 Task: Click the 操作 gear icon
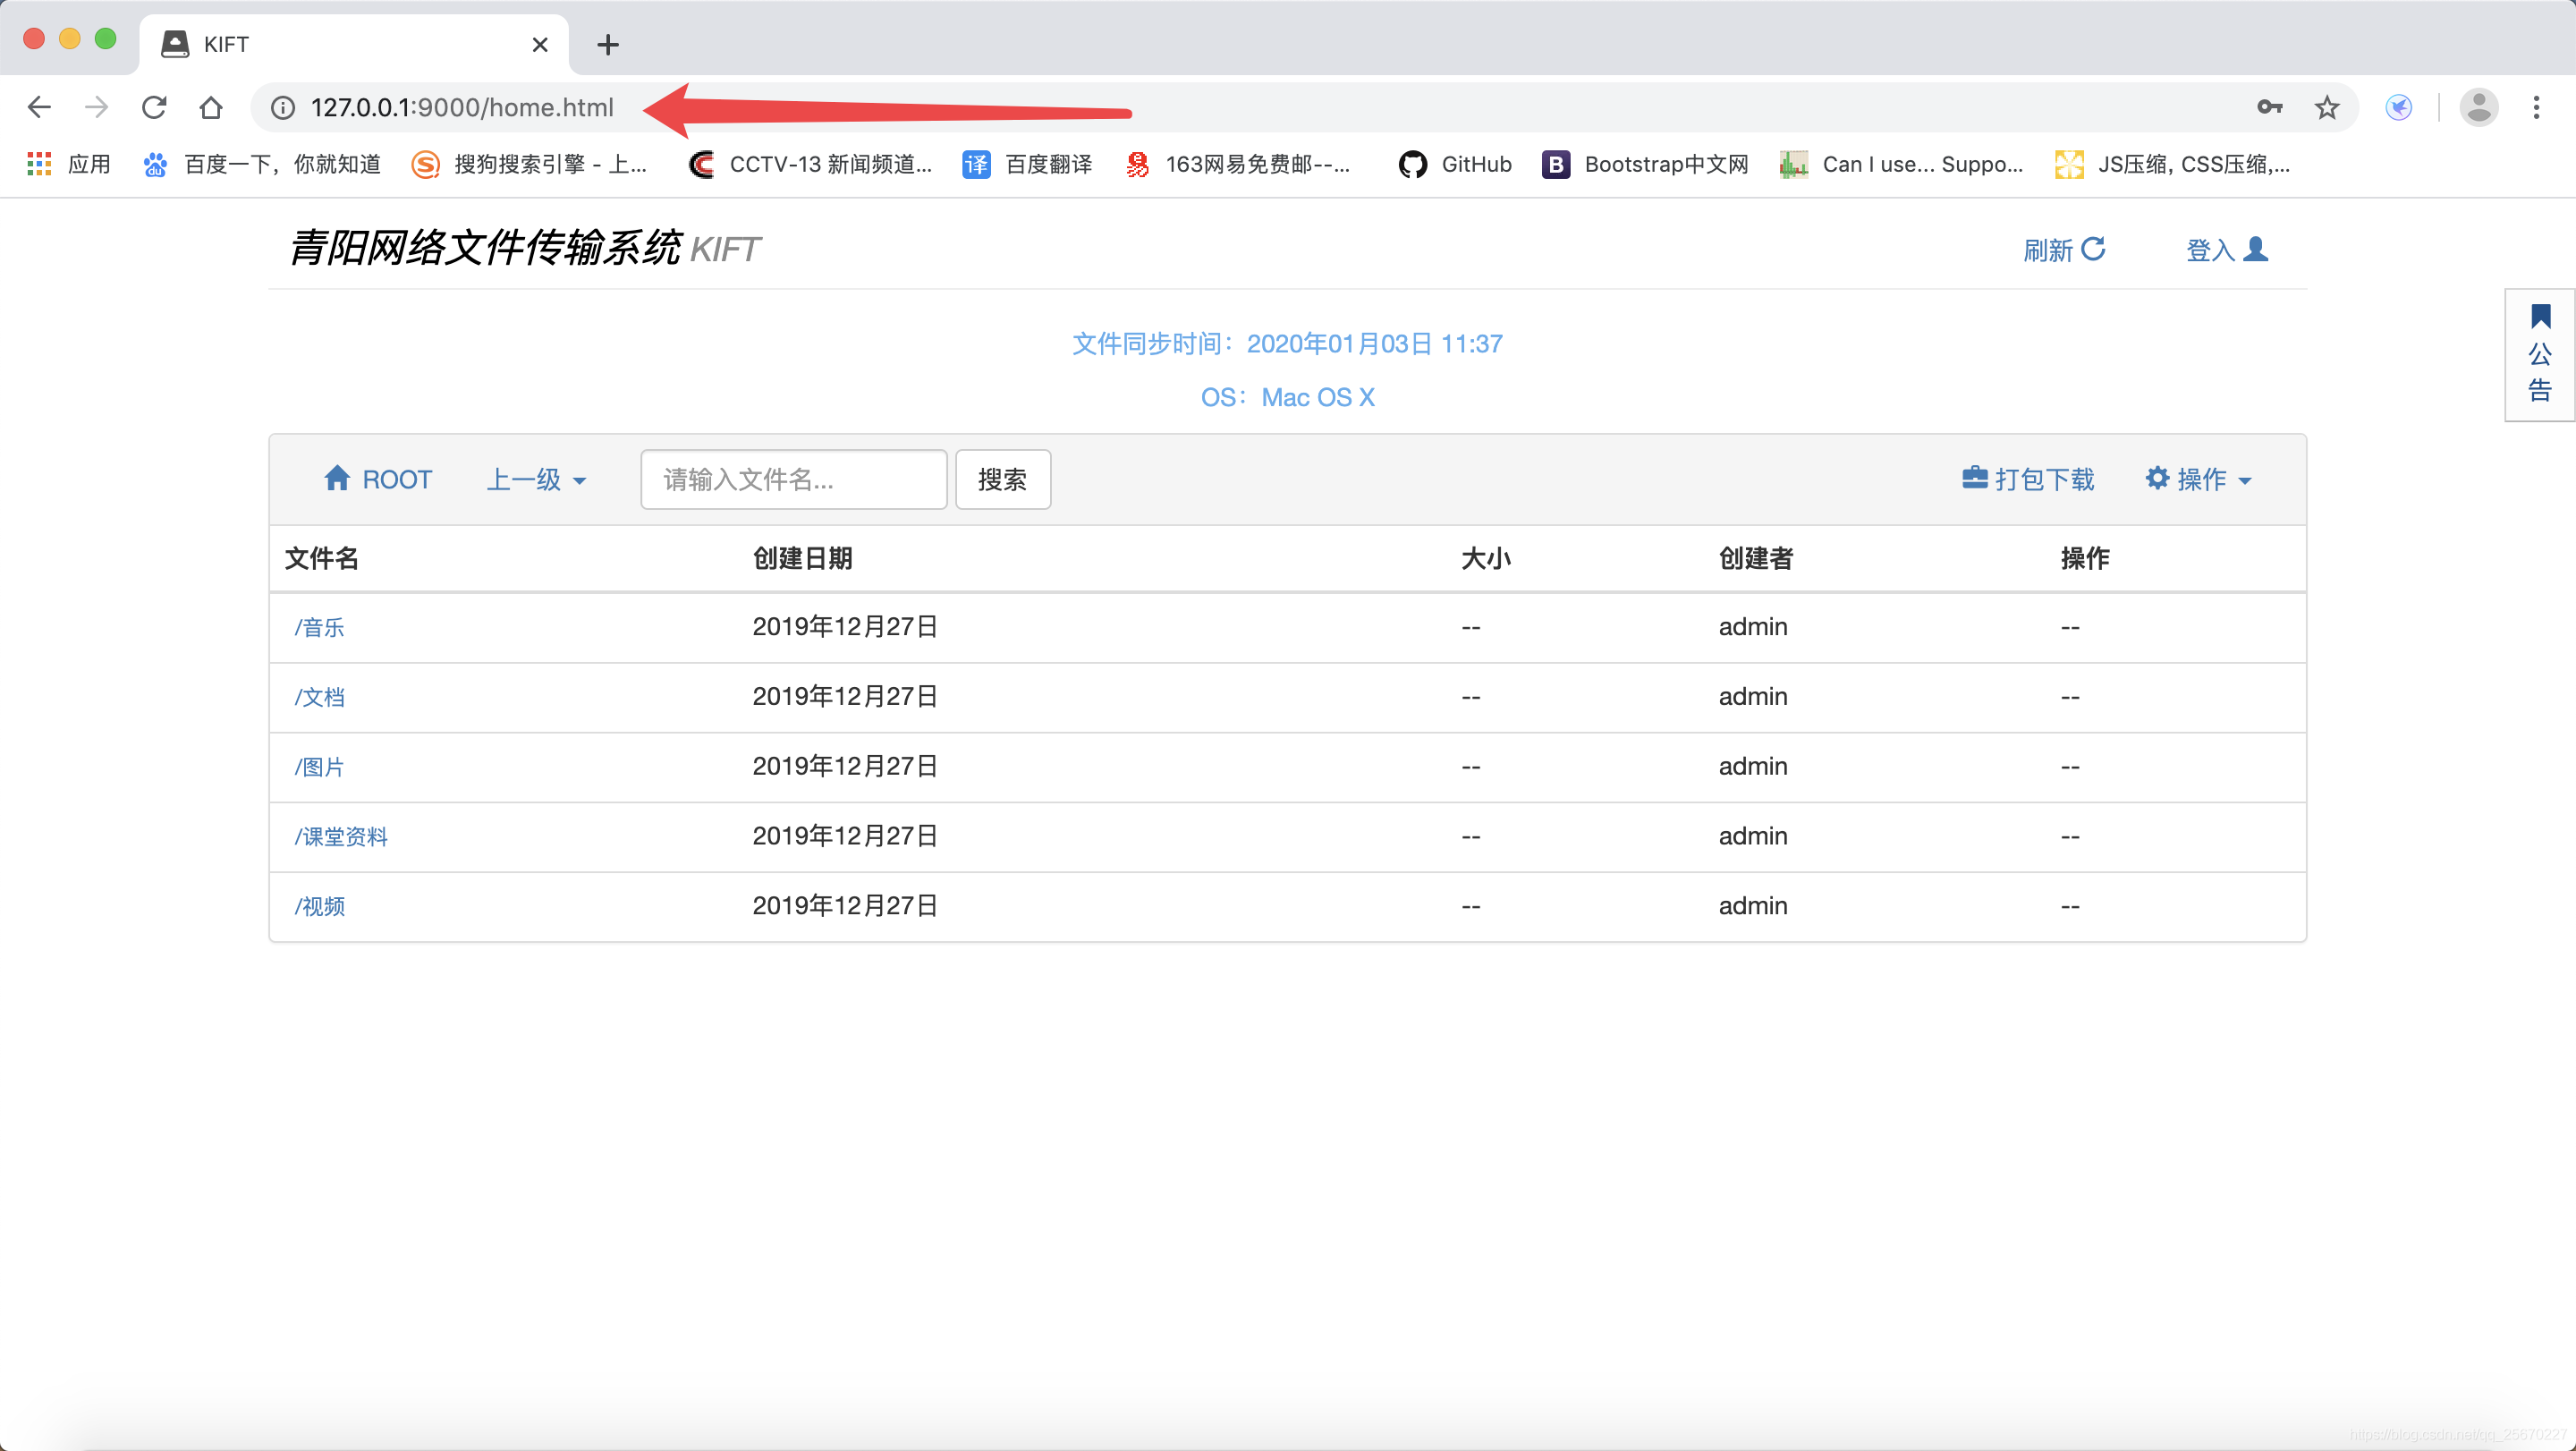(x=2158, y=479)
